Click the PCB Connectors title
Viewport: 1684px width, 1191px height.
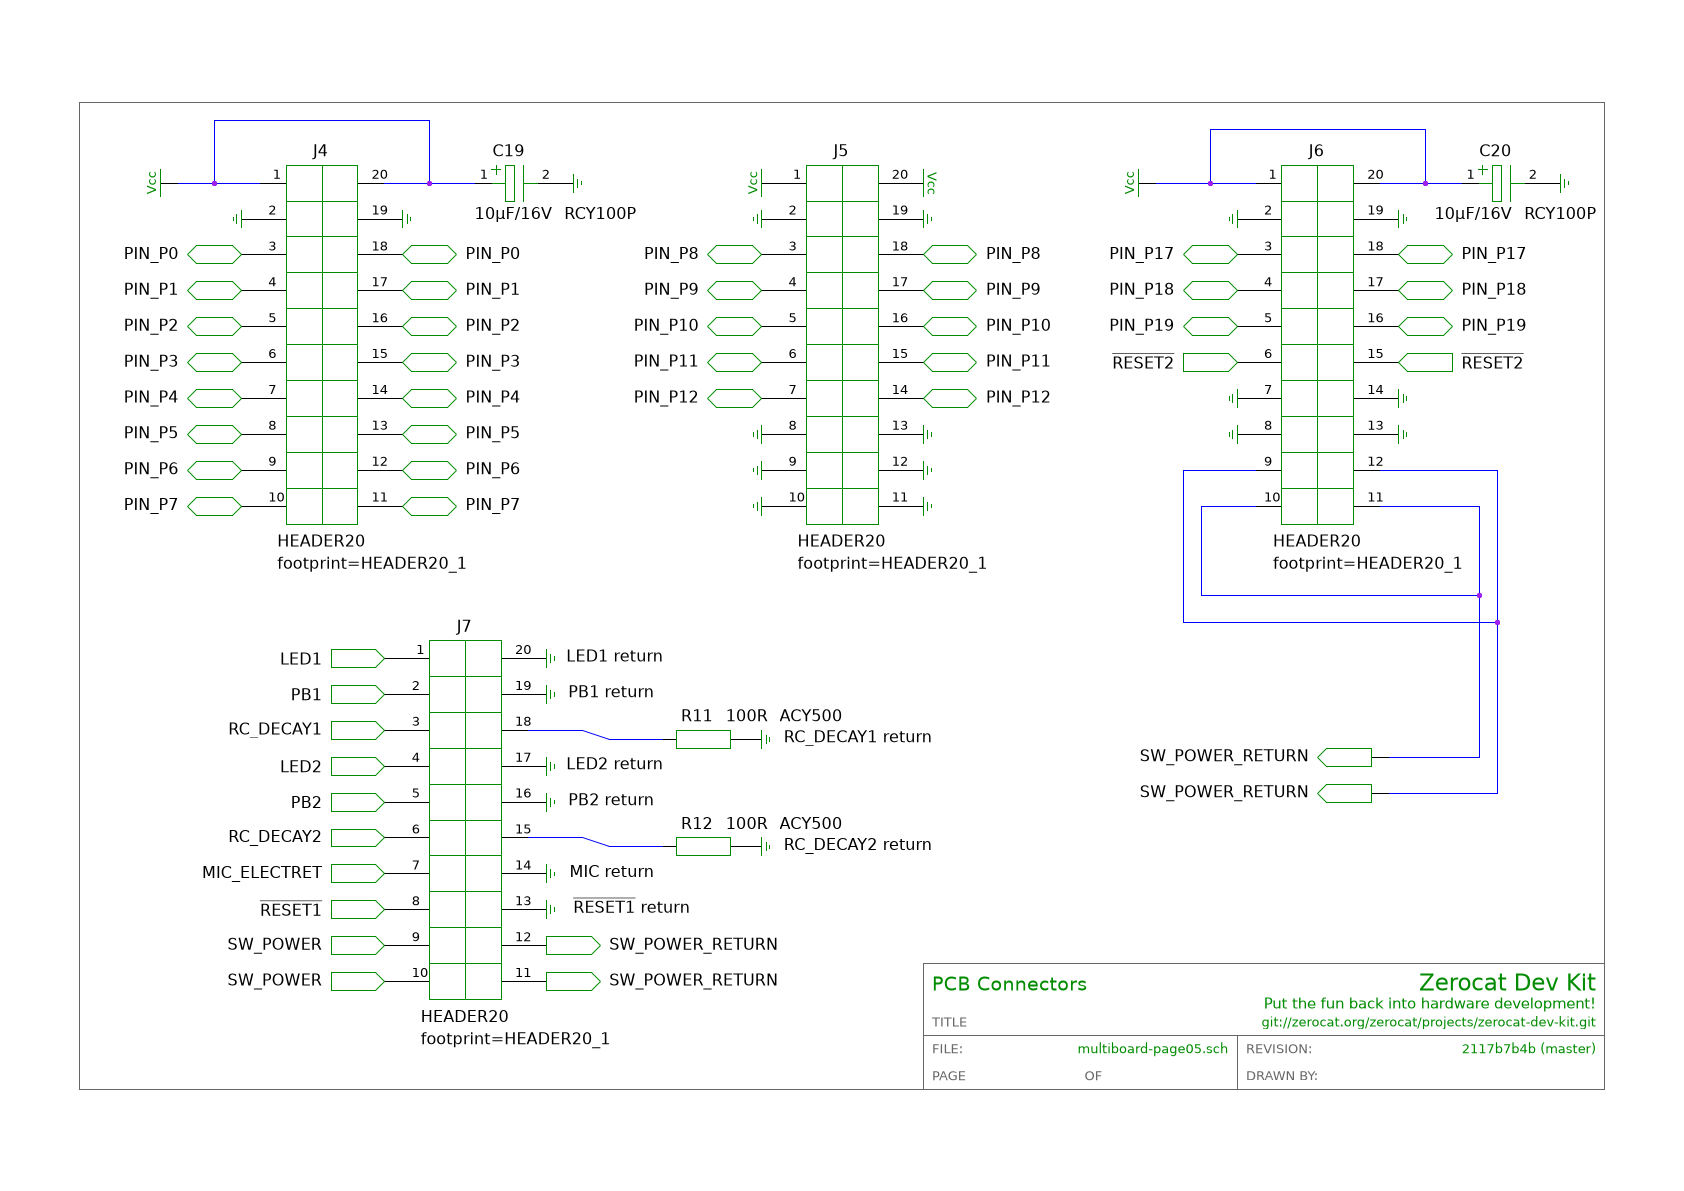[1009, 984]
